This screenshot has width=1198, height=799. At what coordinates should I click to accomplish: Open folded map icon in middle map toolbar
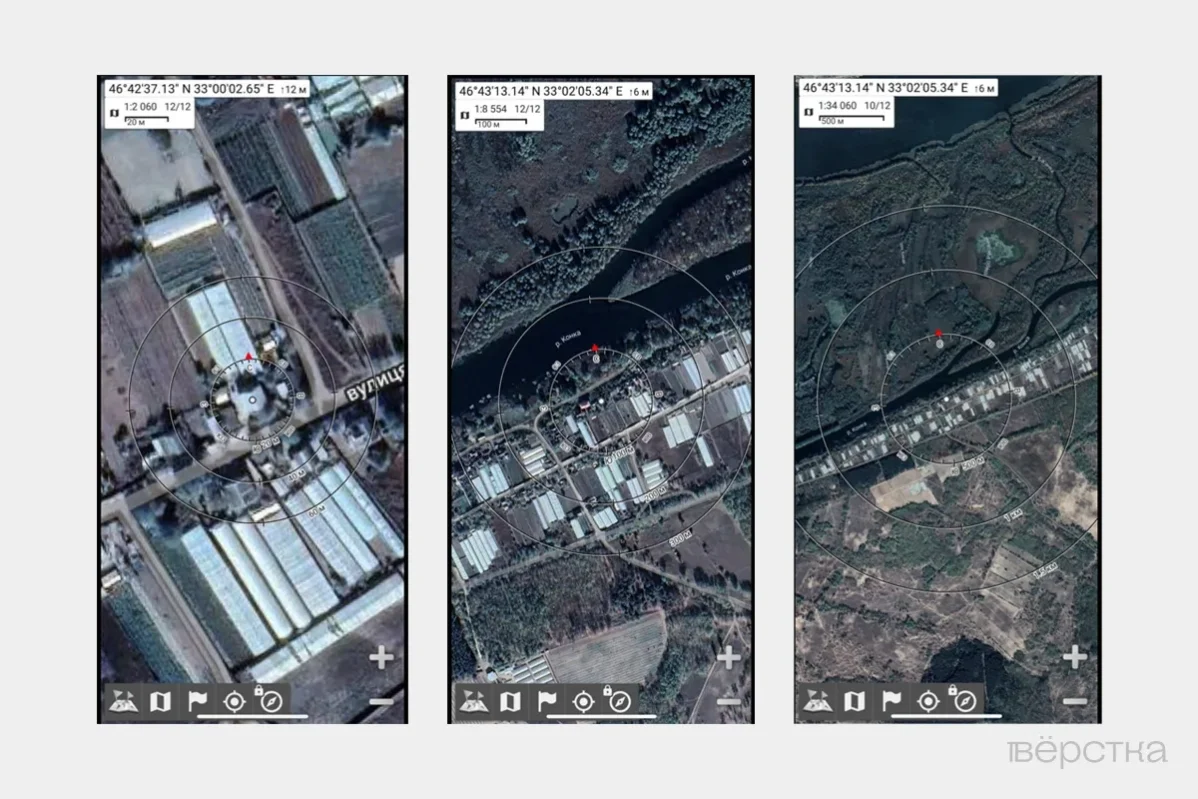[509, 701]
